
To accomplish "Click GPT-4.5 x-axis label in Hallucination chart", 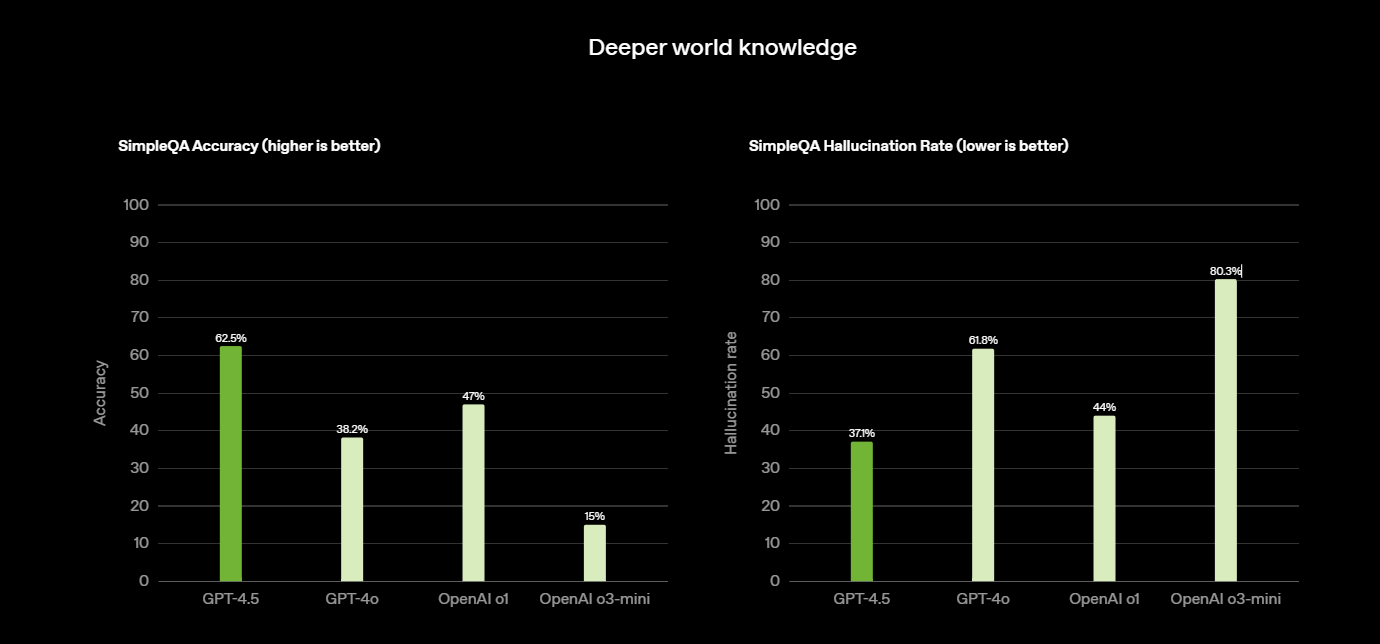I will pyautogui.click(x=861, y=599).
